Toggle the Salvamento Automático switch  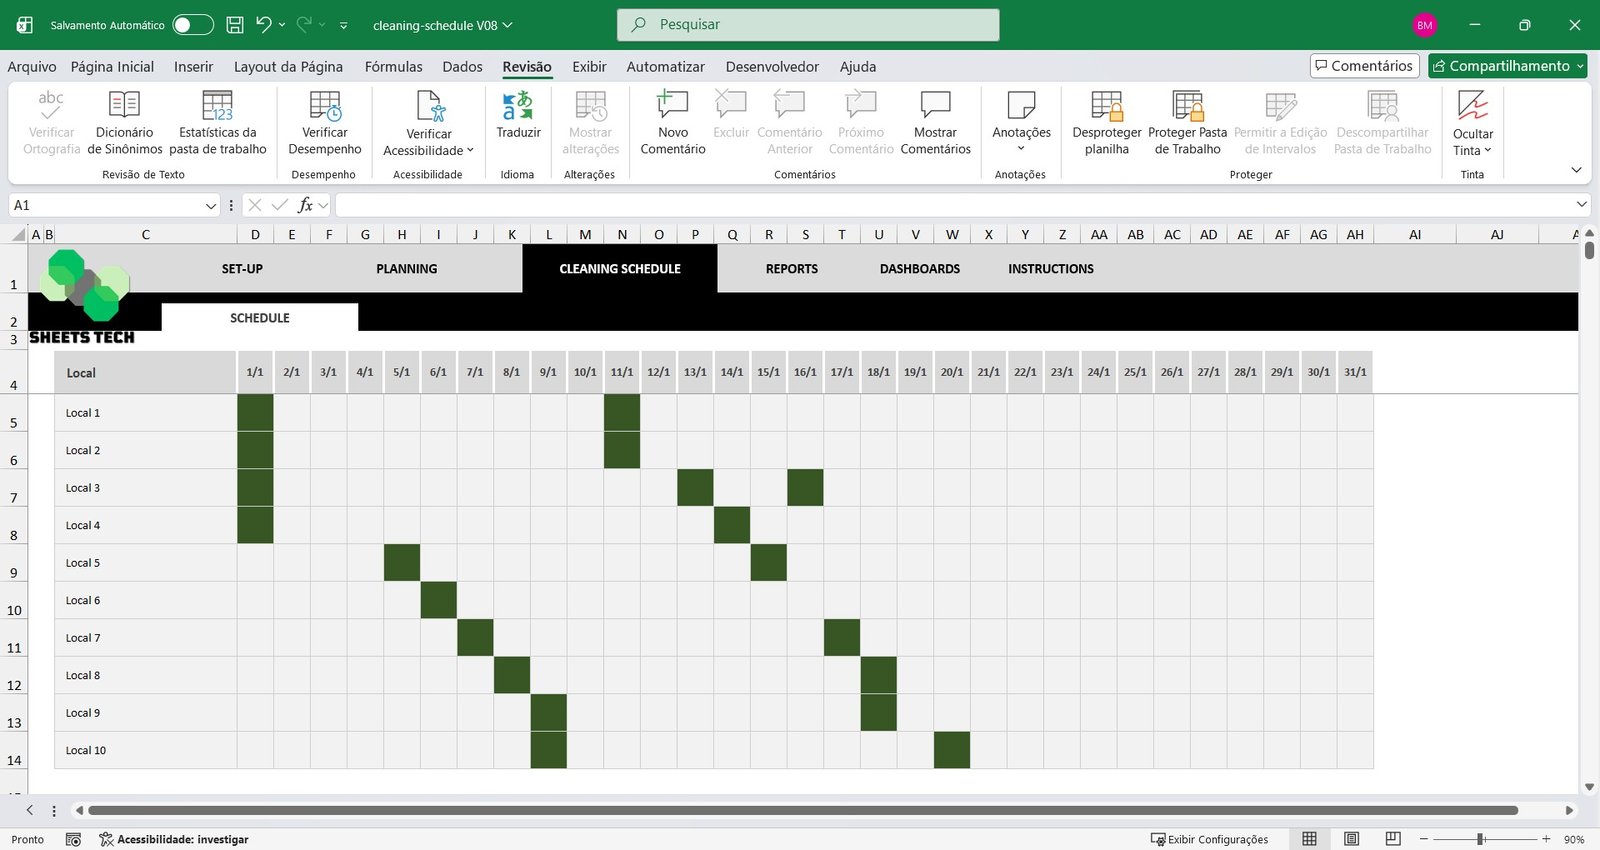click(192, 25)
